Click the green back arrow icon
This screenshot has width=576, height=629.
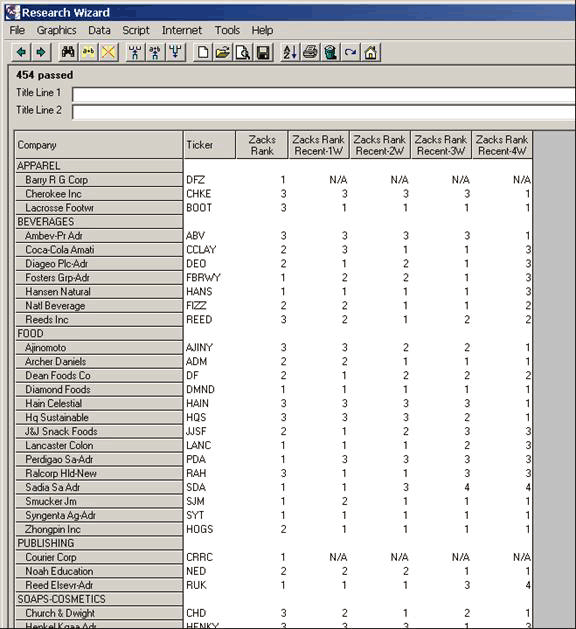click(22, 52)
